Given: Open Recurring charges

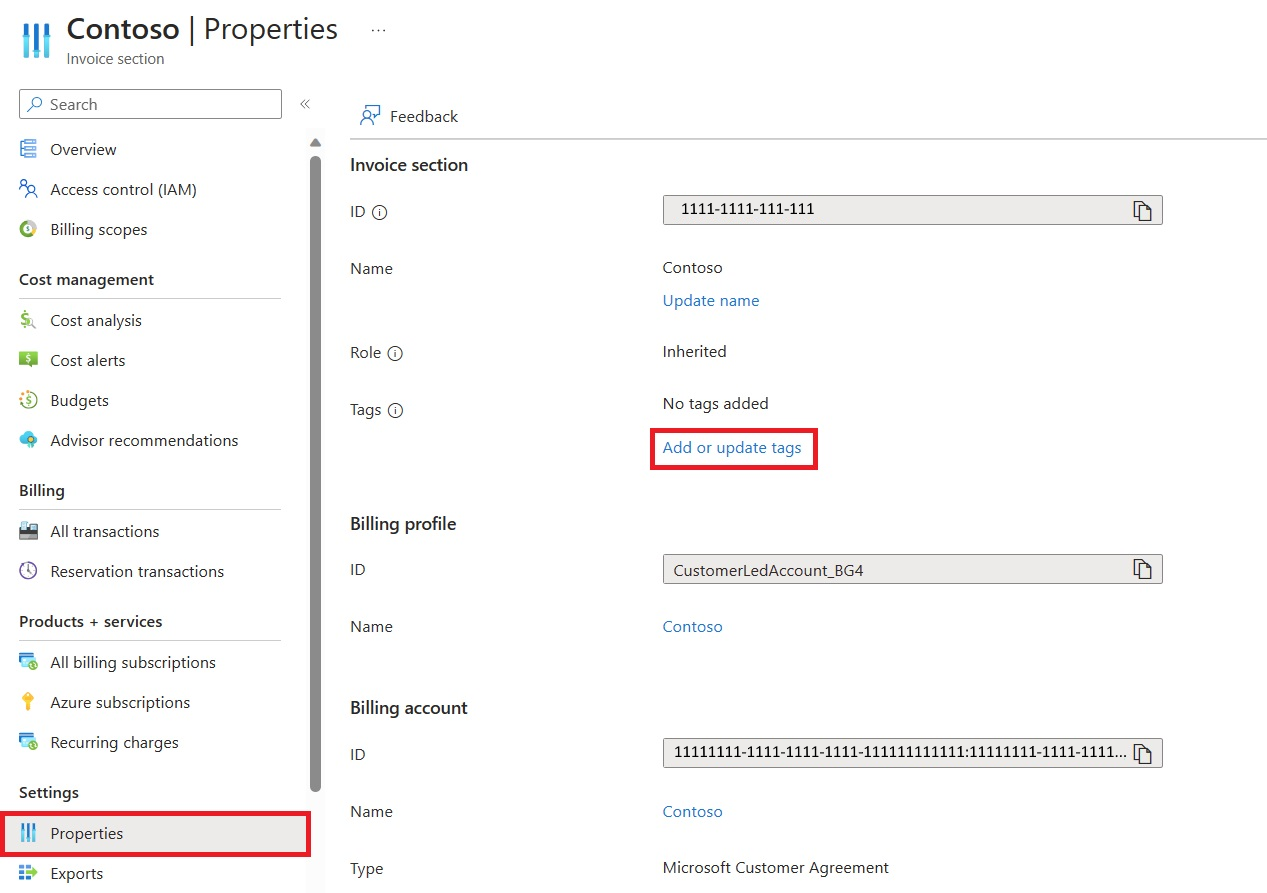Looking at the screenshot, I should (114, 742).
